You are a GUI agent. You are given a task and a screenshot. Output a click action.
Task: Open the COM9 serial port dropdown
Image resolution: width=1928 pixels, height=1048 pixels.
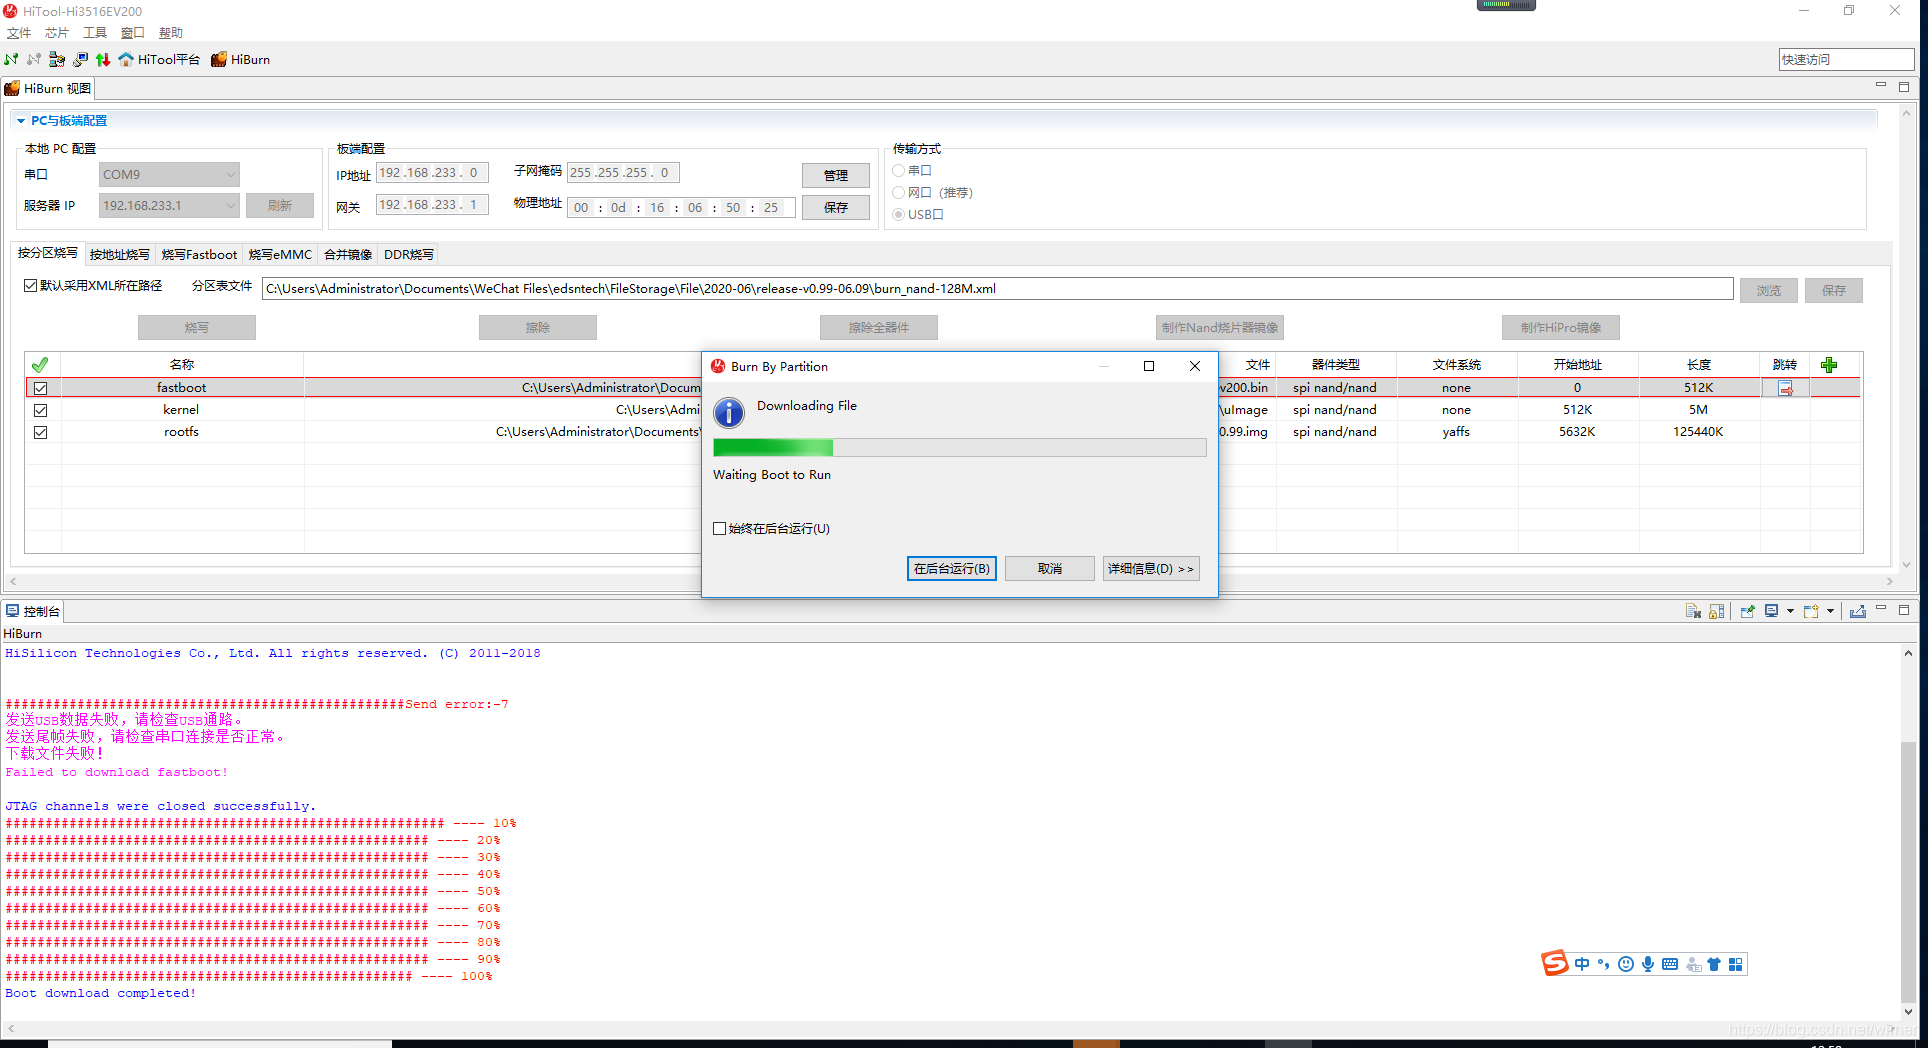(169, 174)
